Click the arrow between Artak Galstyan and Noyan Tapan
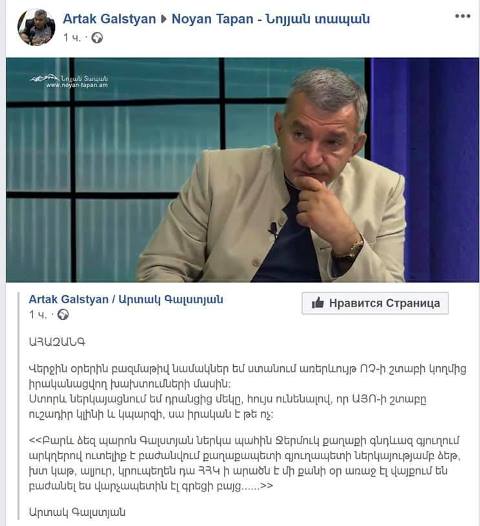The image size is (480, 526). [163, 19]
